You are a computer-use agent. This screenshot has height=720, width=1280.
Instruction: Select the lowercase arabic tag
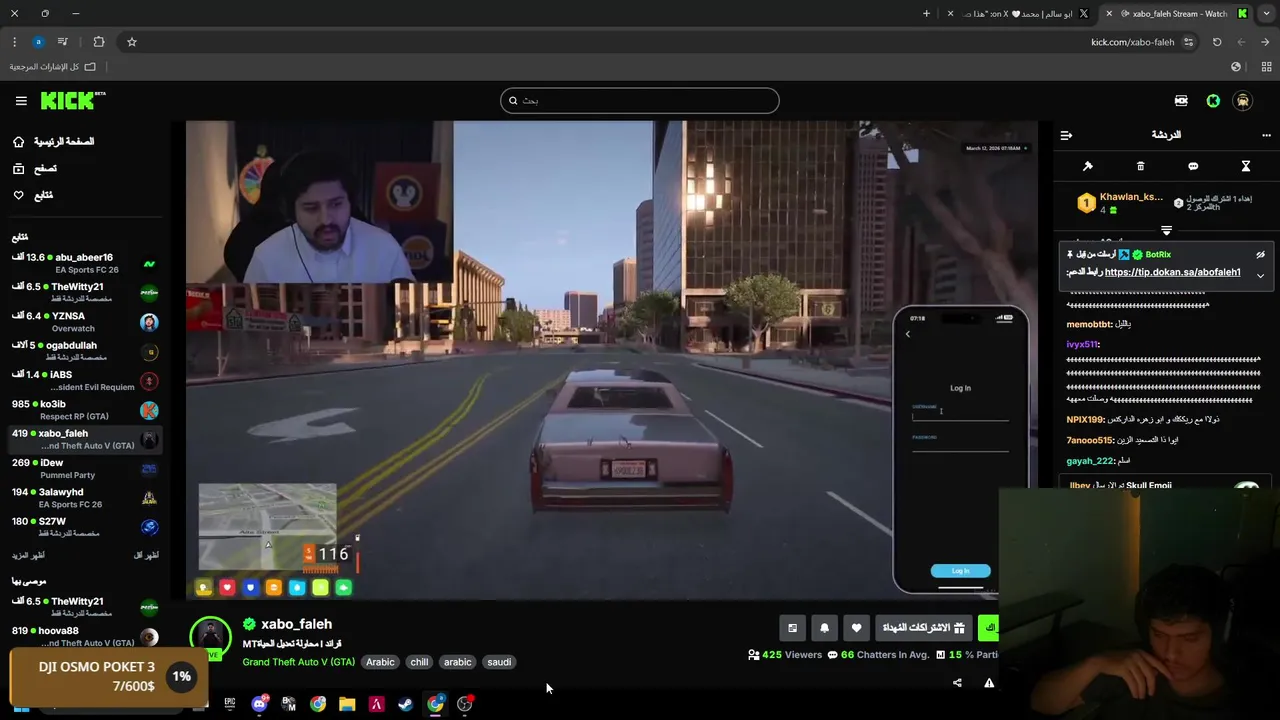(457, 662)
